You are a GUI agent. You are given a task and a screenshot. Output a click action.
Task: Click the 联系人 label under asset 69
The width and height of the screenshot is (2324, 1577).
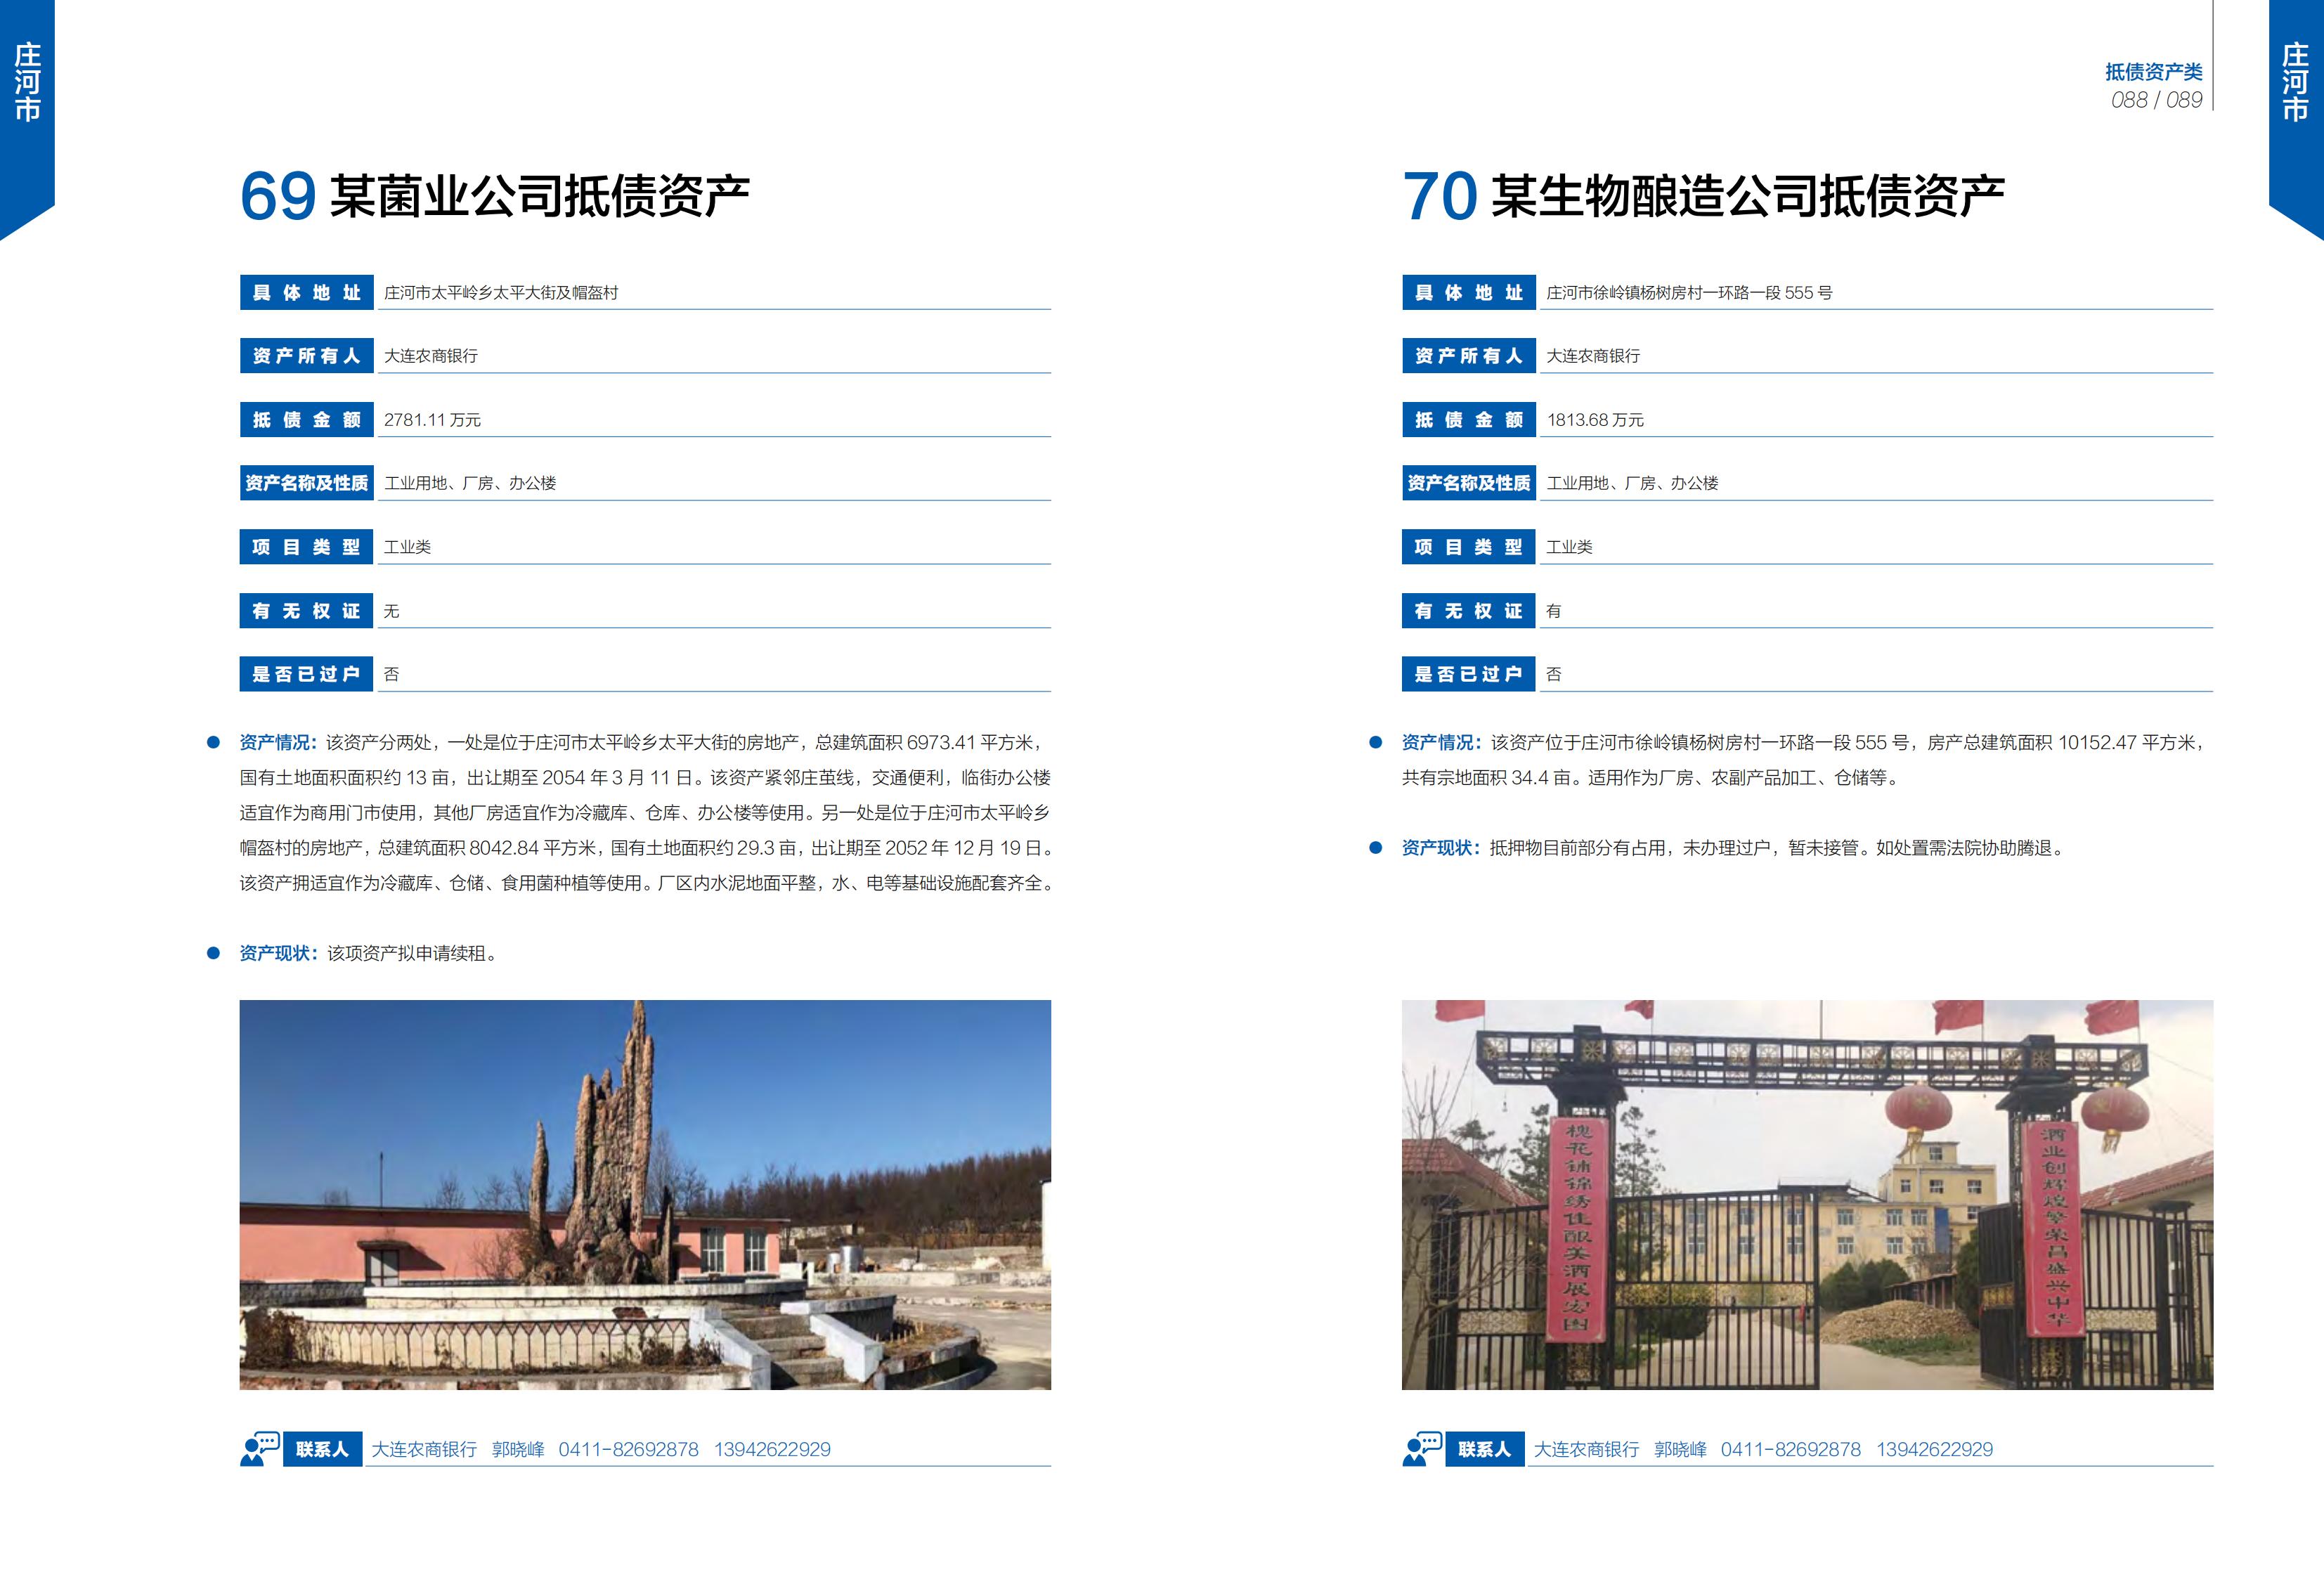tap(322, 1449)
